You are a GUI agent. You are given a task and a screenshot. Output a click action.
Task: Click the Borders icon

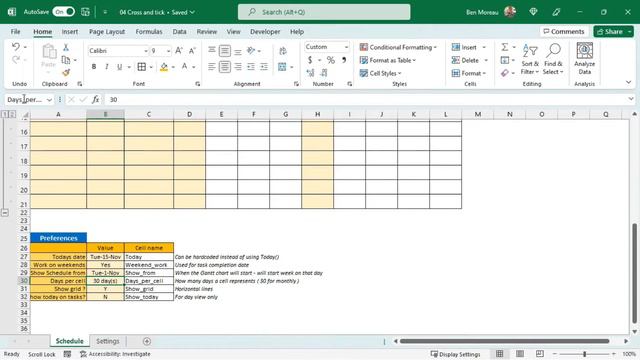coord(142,67)
